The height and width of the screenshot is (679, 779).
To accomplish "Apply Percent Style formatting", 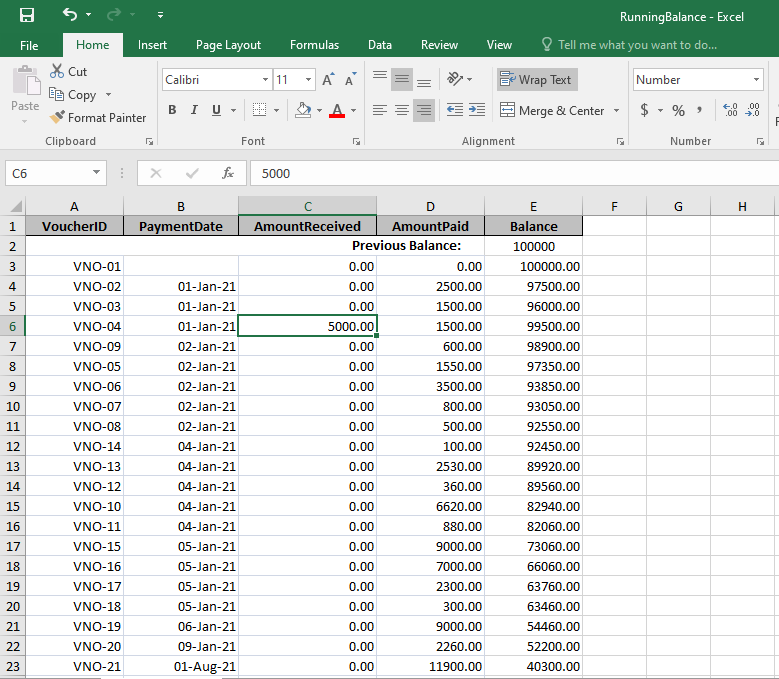I will (x=678, y=110).
